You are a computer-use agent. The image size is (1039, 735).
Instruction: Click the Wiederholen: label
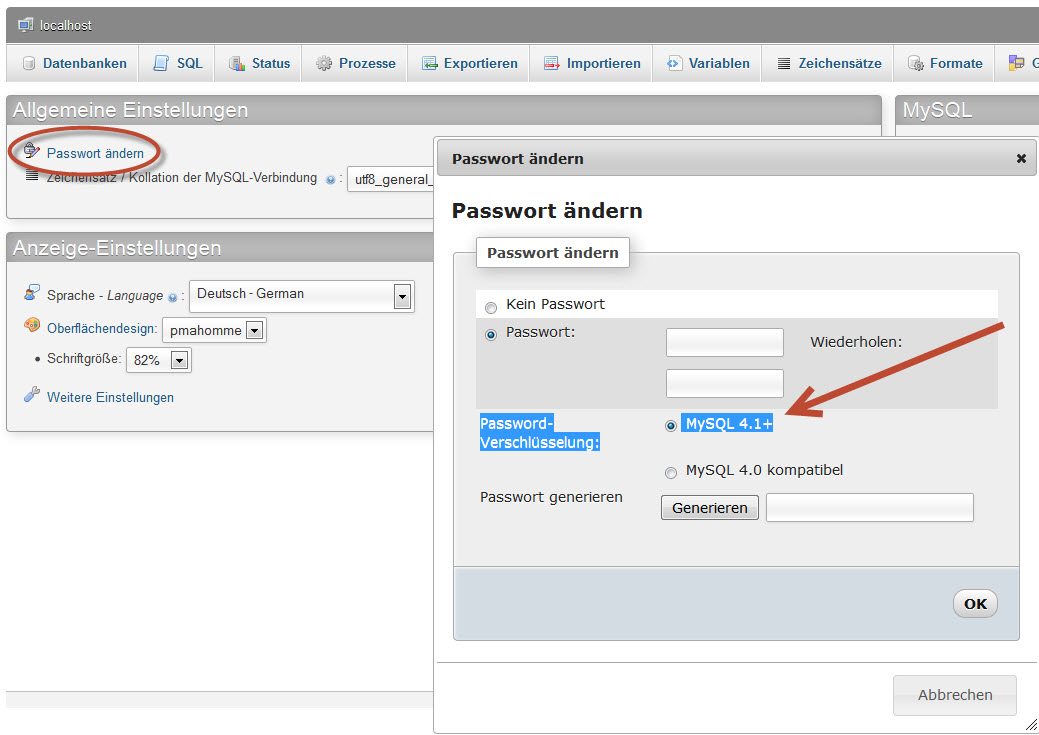click(856, 342)
